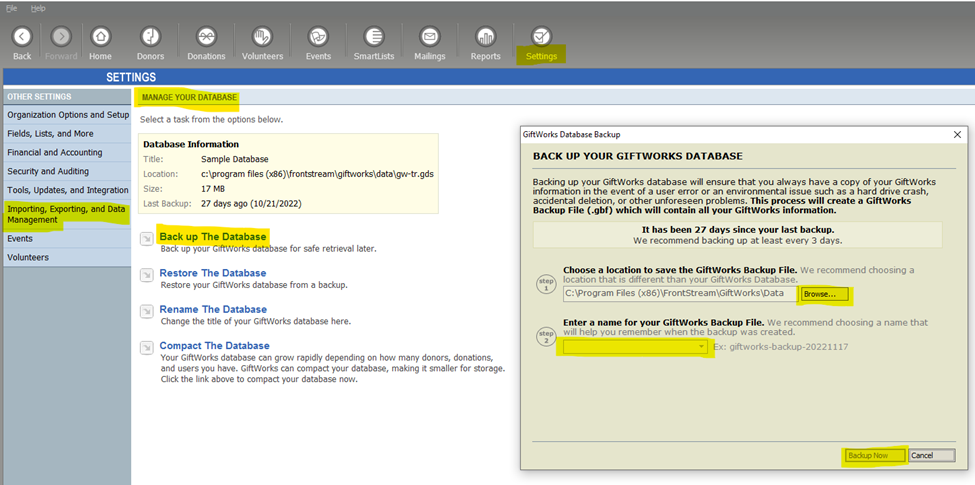Select Organization Options and Setup

coord(67,115)
